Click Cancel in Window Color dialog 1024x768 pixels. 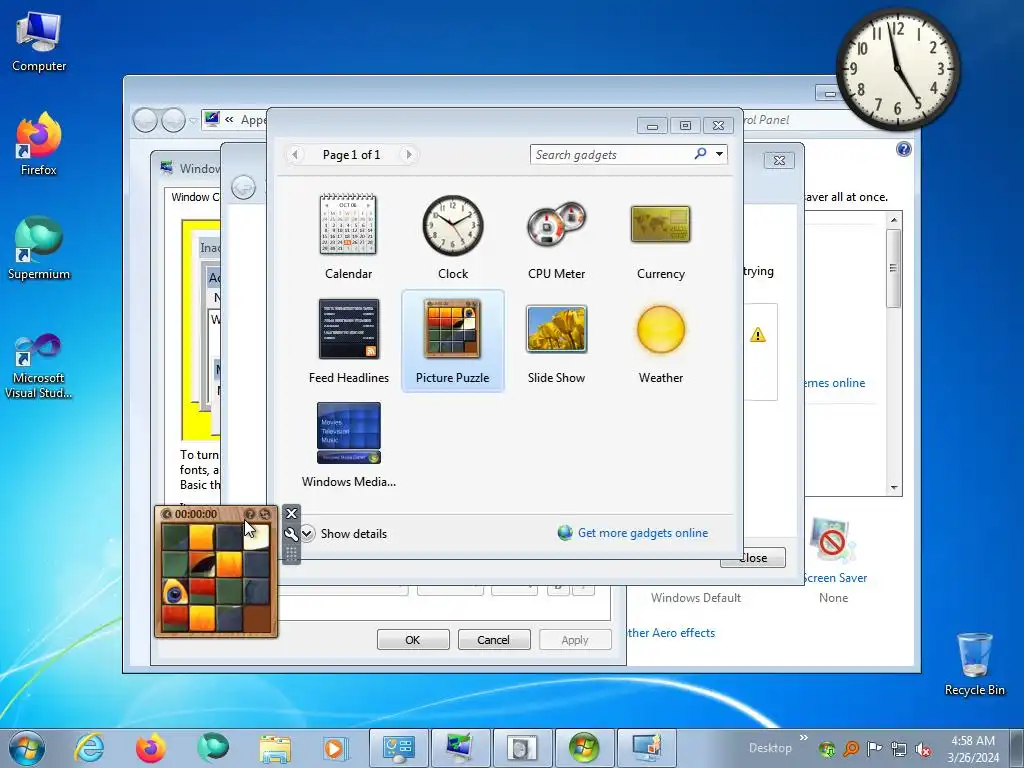(493, 640)
